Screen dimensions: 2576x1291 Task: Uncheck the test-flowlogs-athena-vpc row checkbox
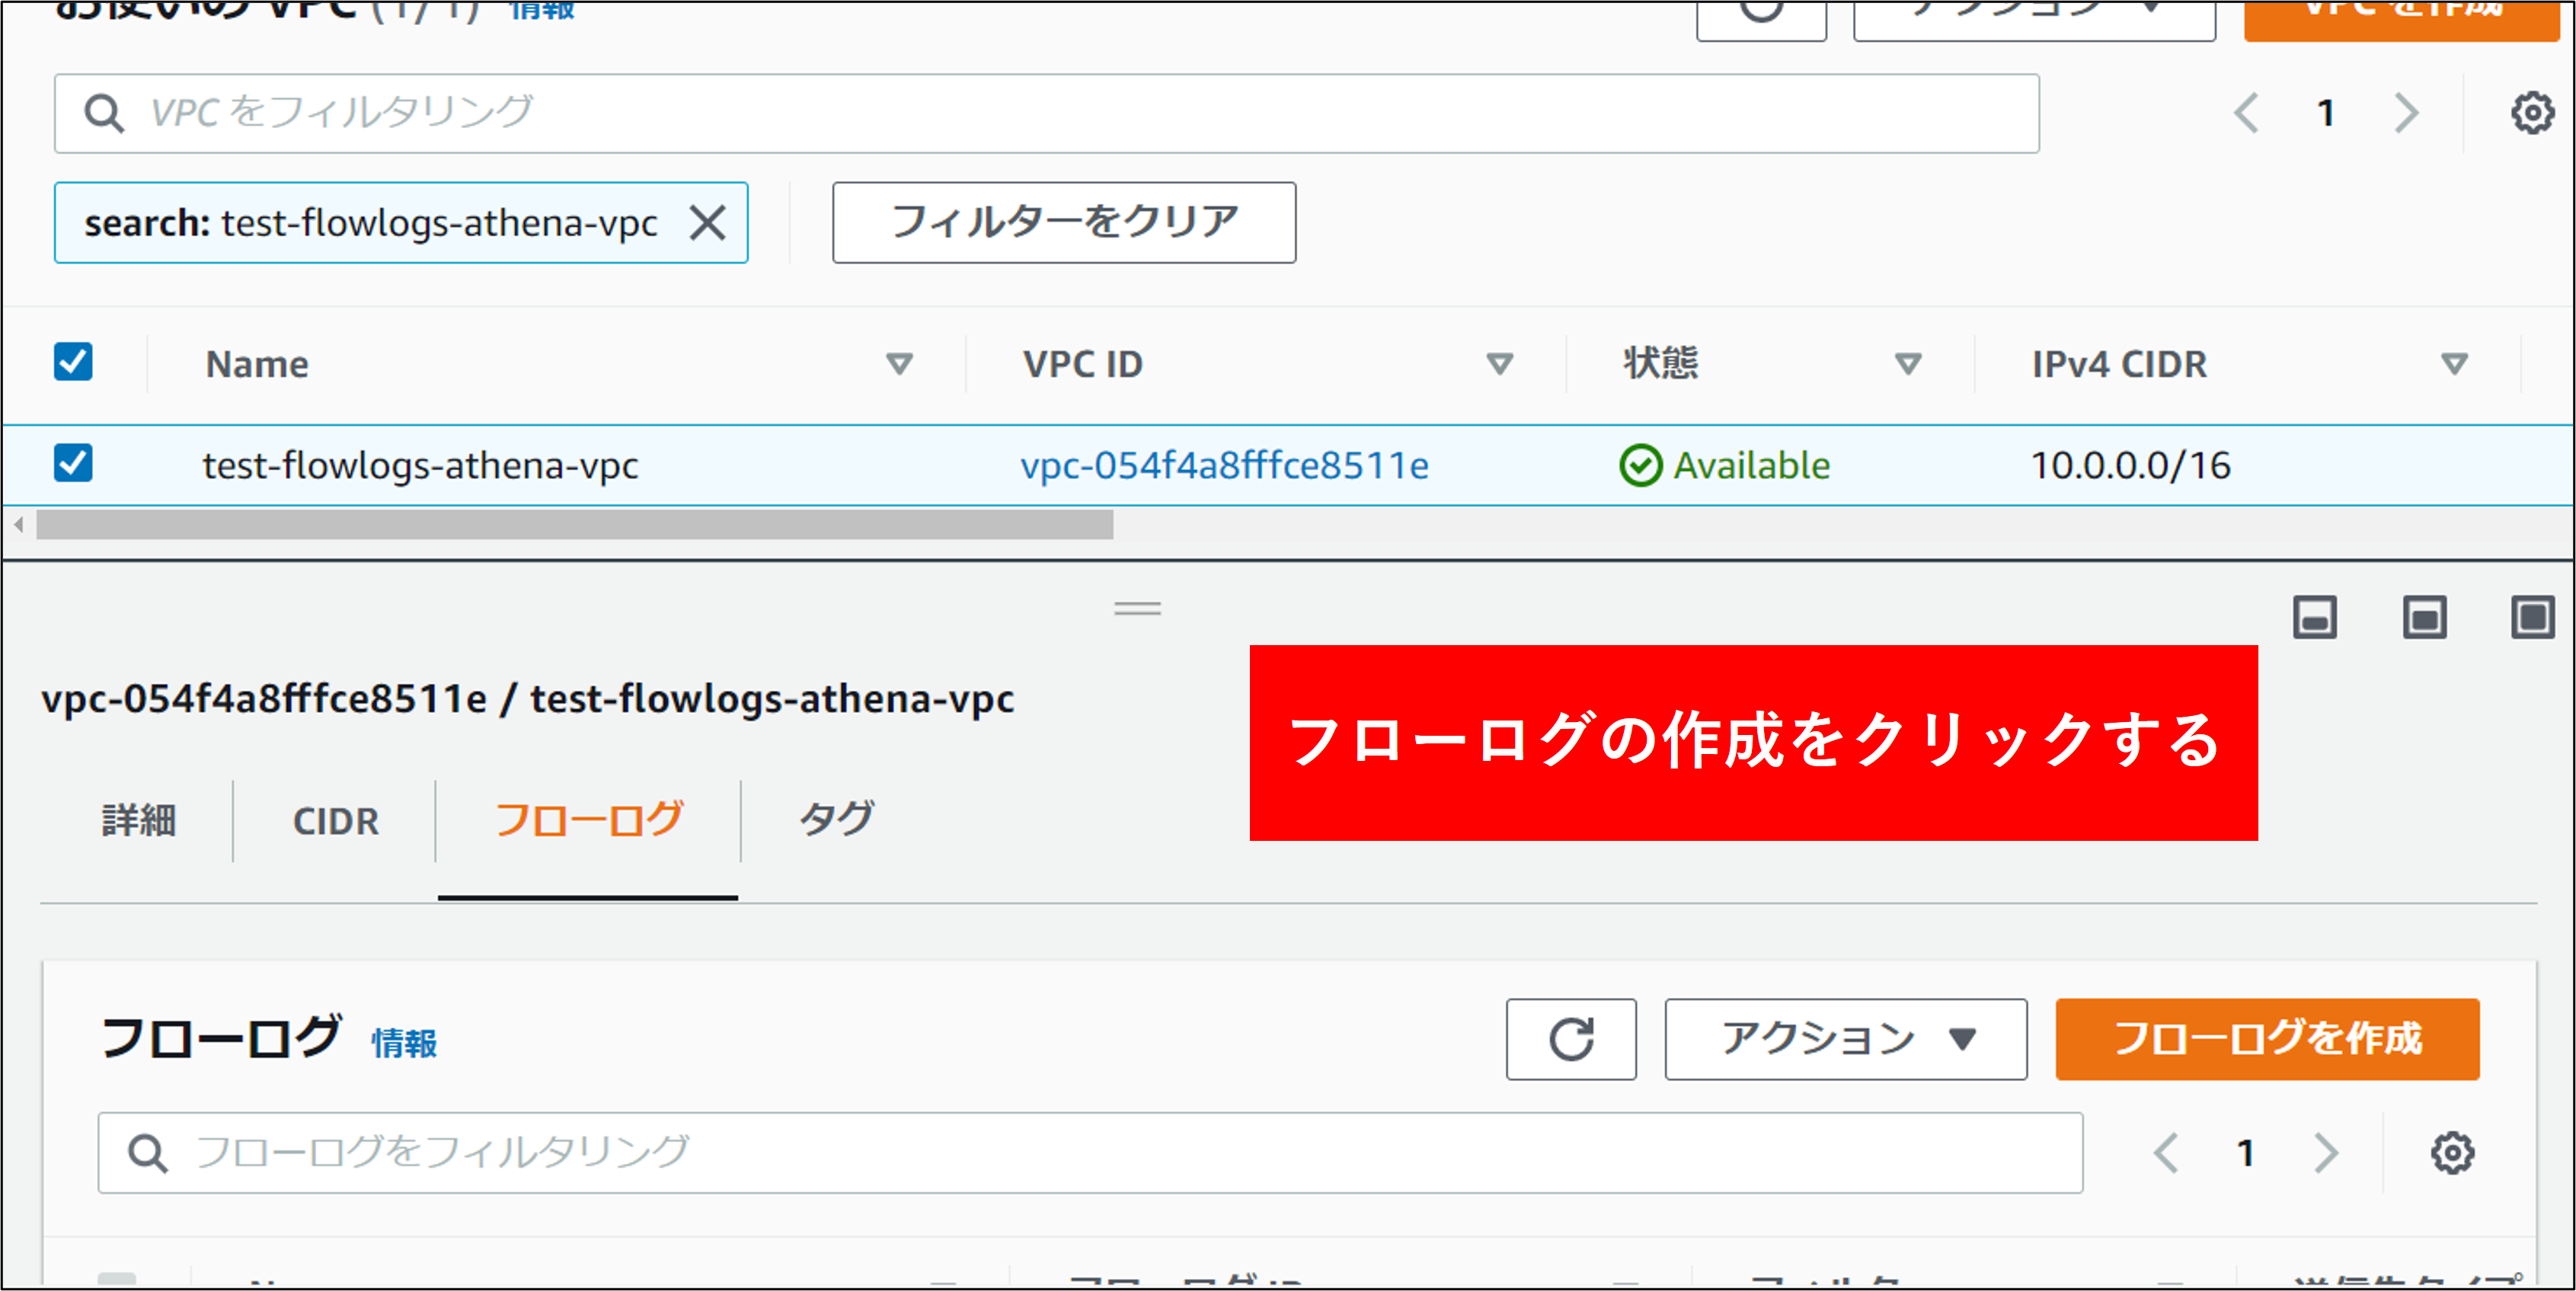click(73, 464)
